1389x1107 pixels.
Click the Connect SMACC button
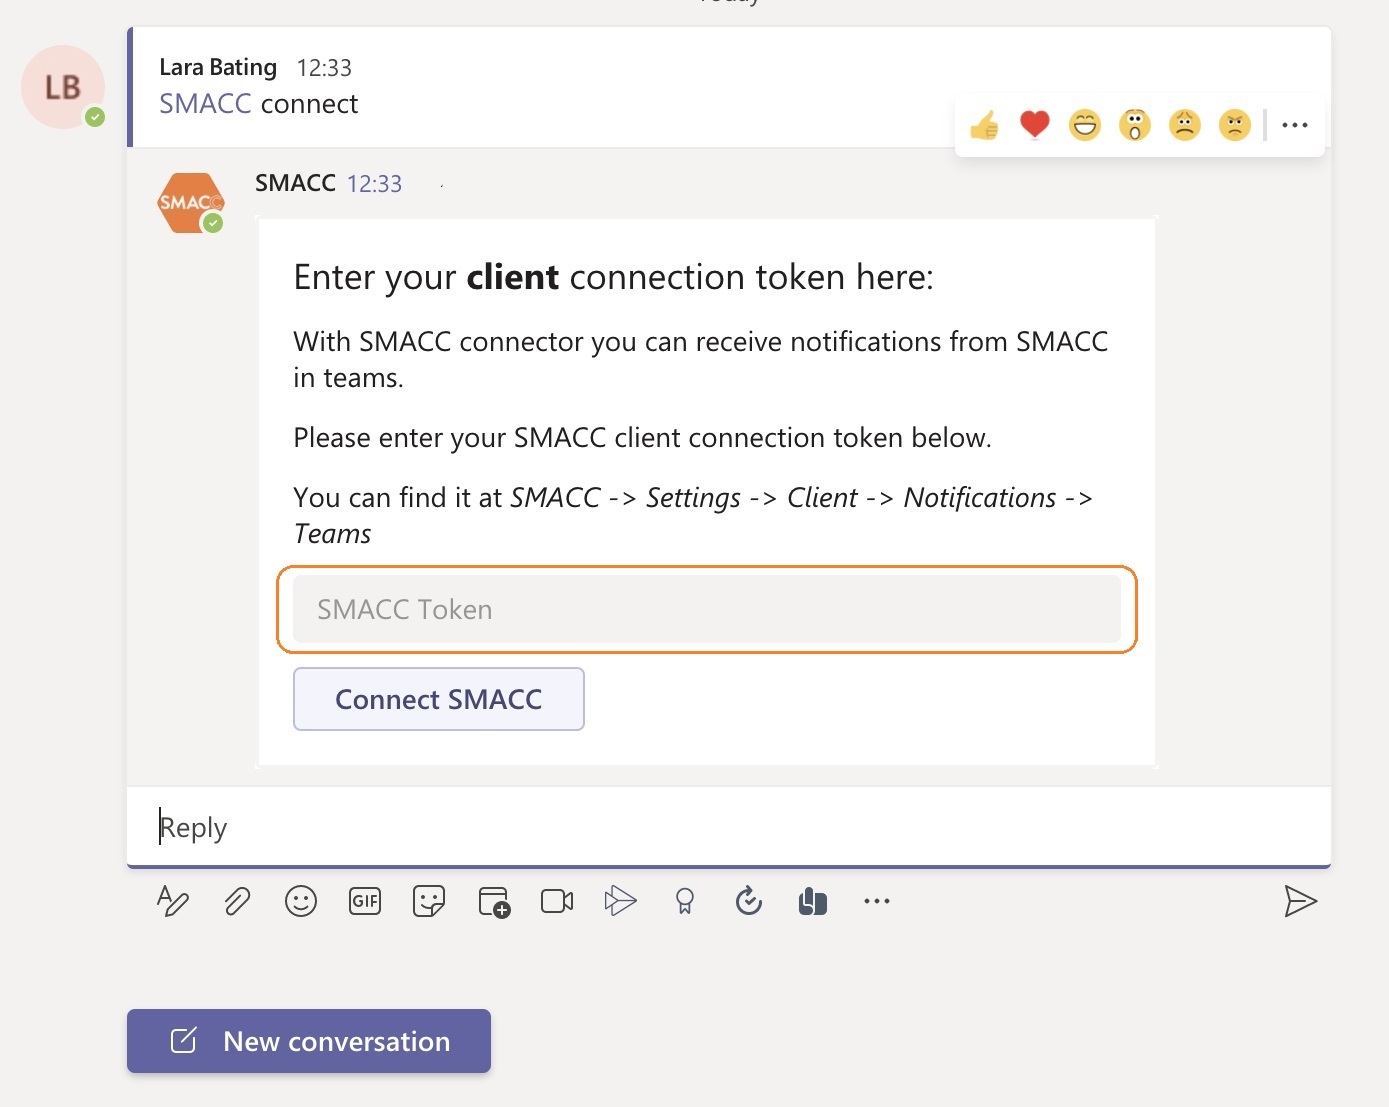click(439, 699)
